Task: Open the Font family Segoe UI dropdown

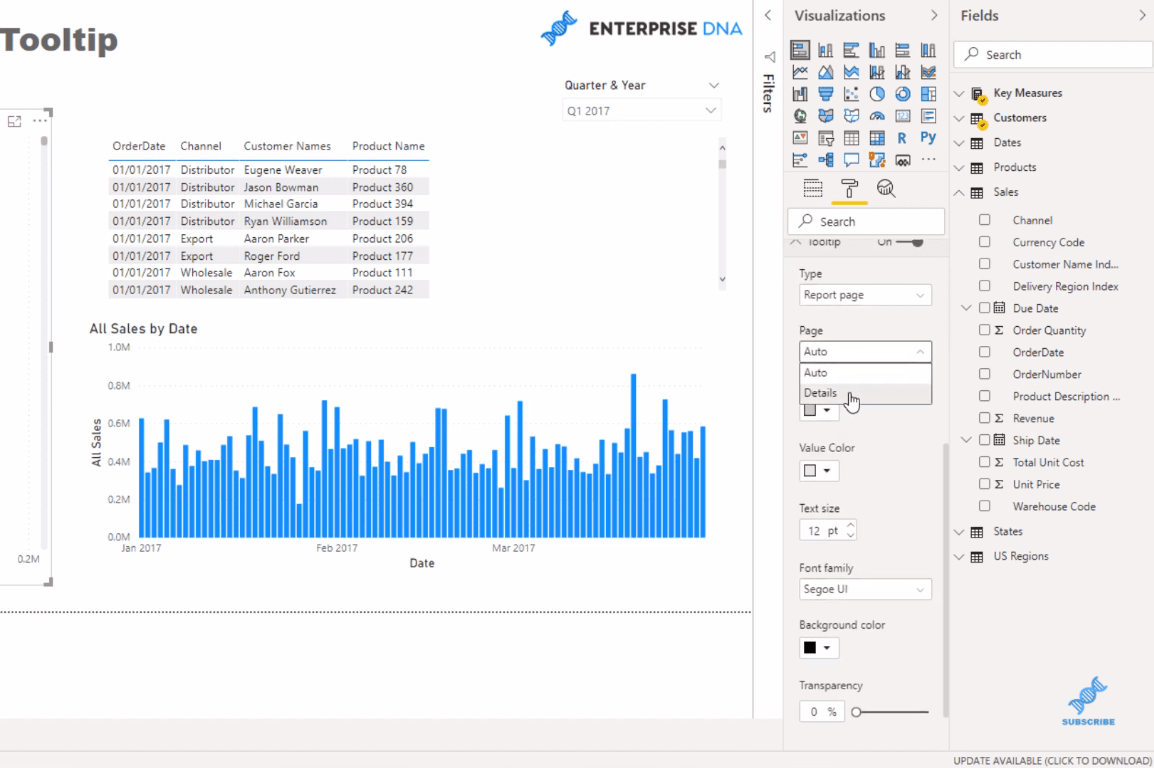Action: 865,589
